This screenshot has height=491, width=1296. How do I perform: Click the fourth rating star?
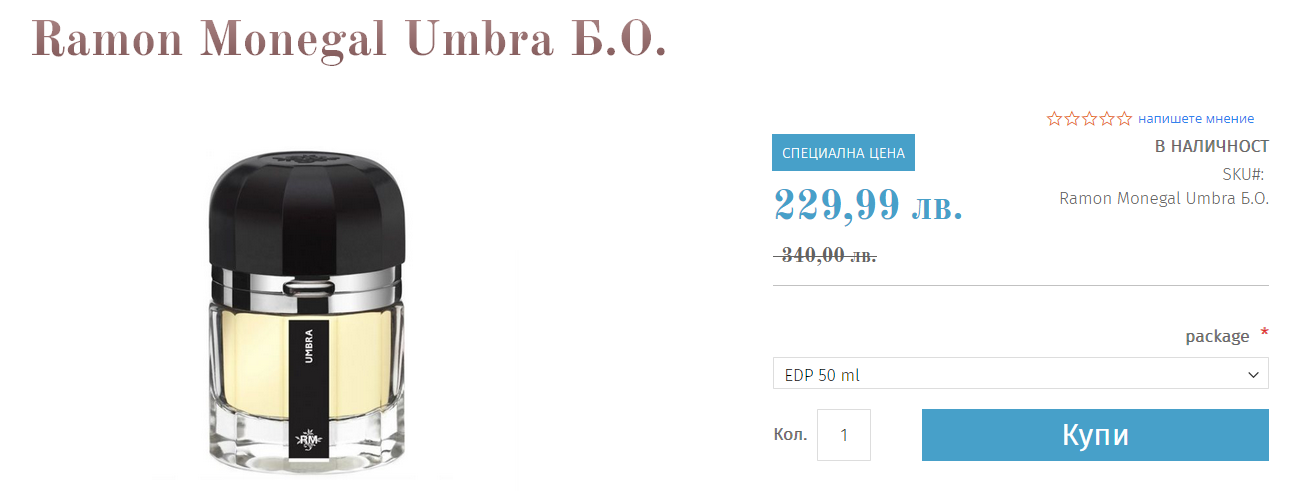click(1107, 119)
